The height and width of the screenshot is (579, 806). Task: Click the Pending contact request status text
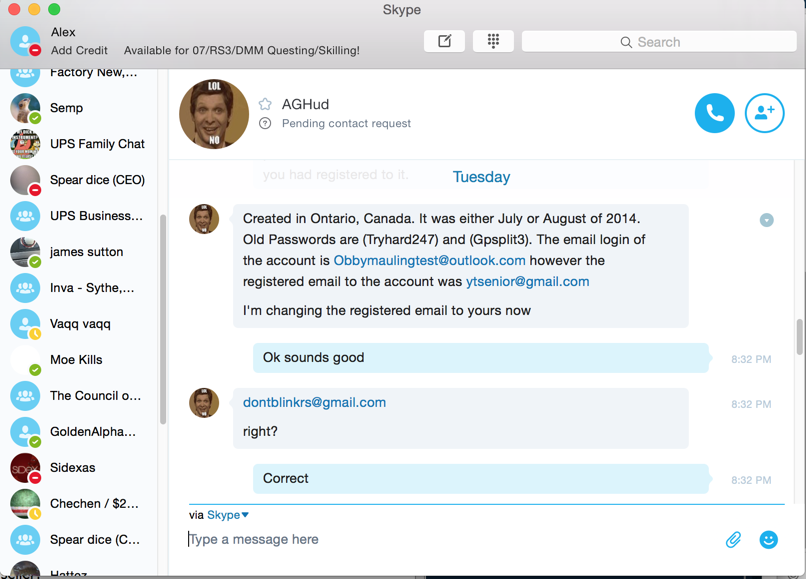point(346,123)
